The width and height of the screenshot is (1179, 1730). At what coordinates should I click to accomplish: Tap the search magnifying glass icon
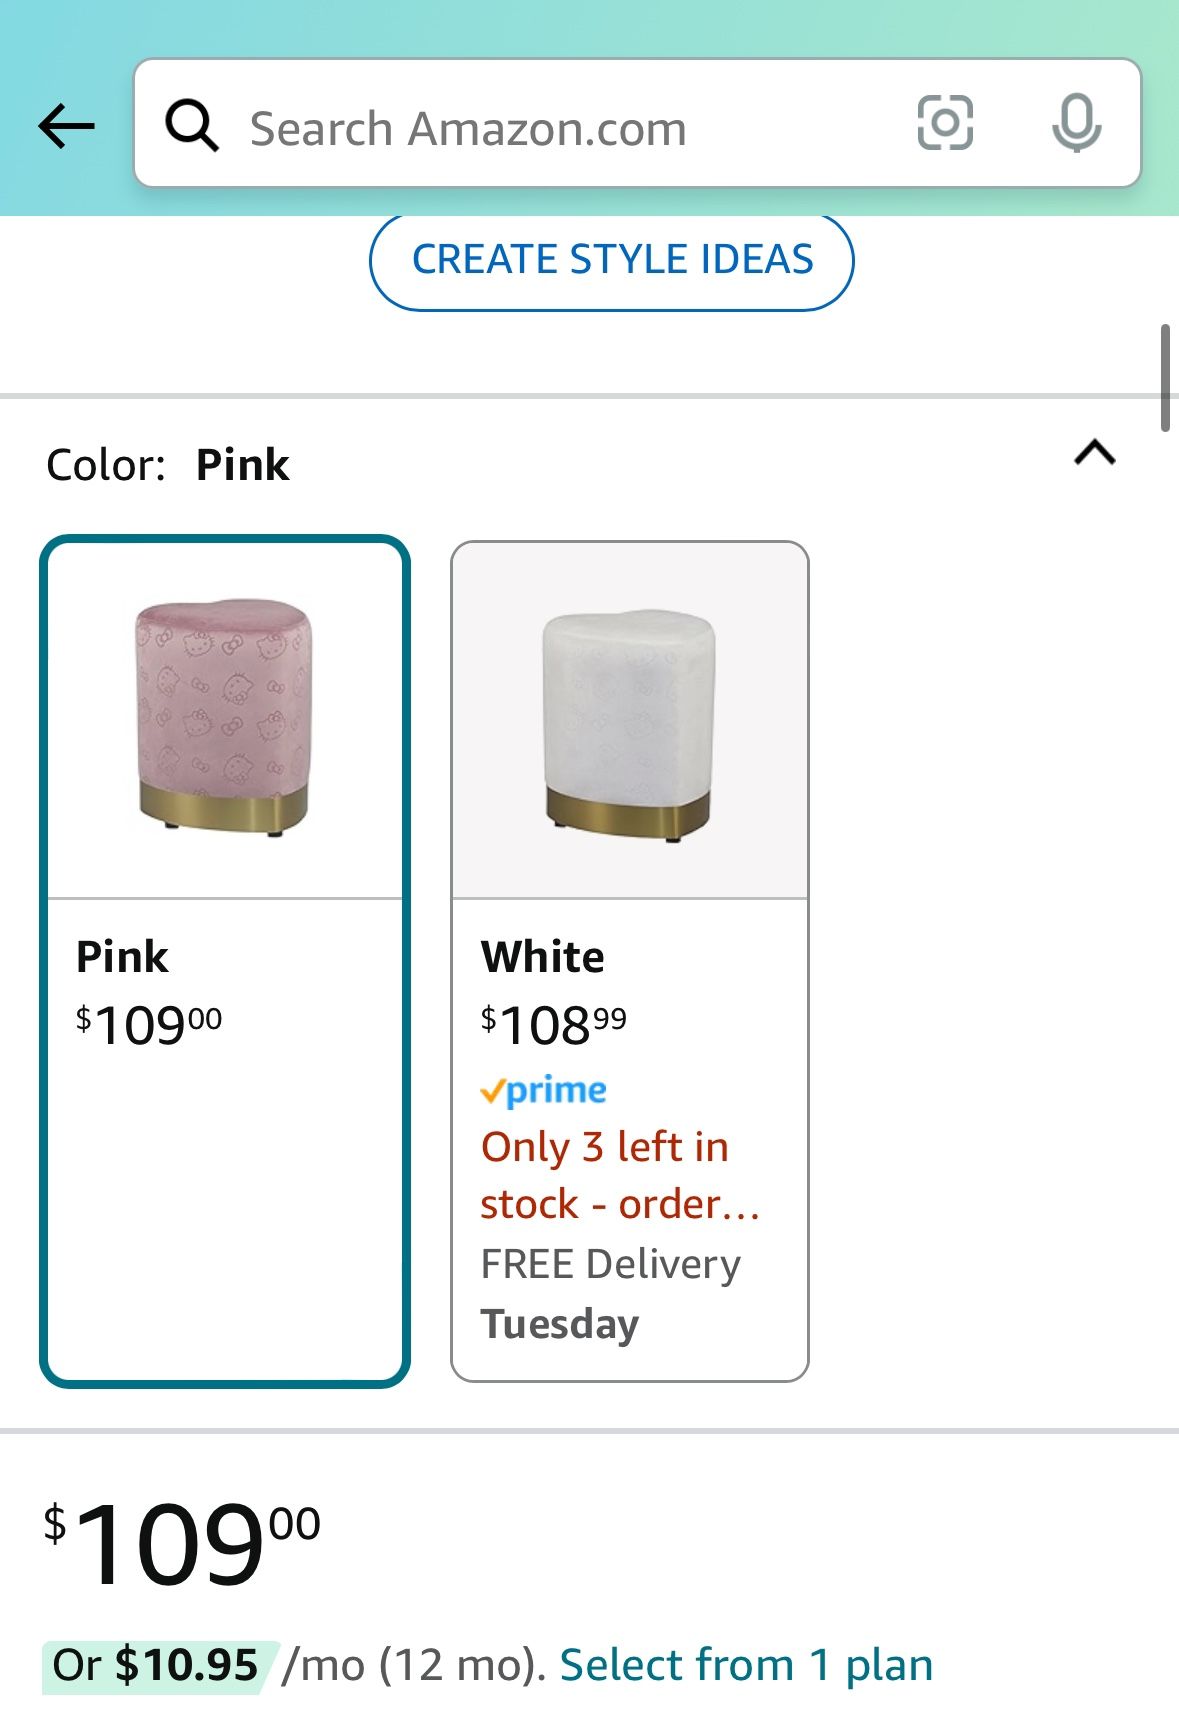pos(191,125)
